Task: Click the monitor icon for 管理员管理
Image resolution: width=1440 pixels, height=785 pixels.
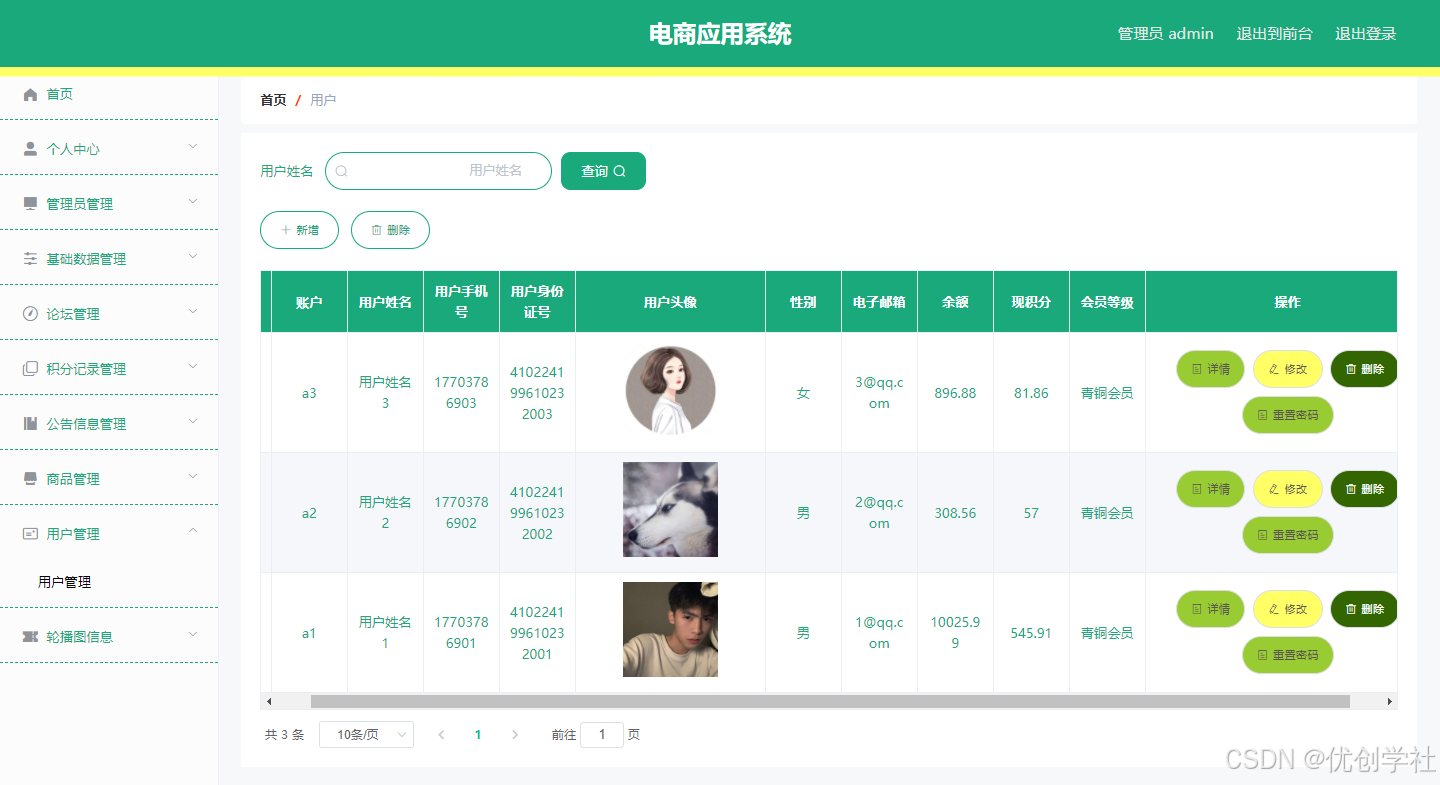Action: coord(30,204)
